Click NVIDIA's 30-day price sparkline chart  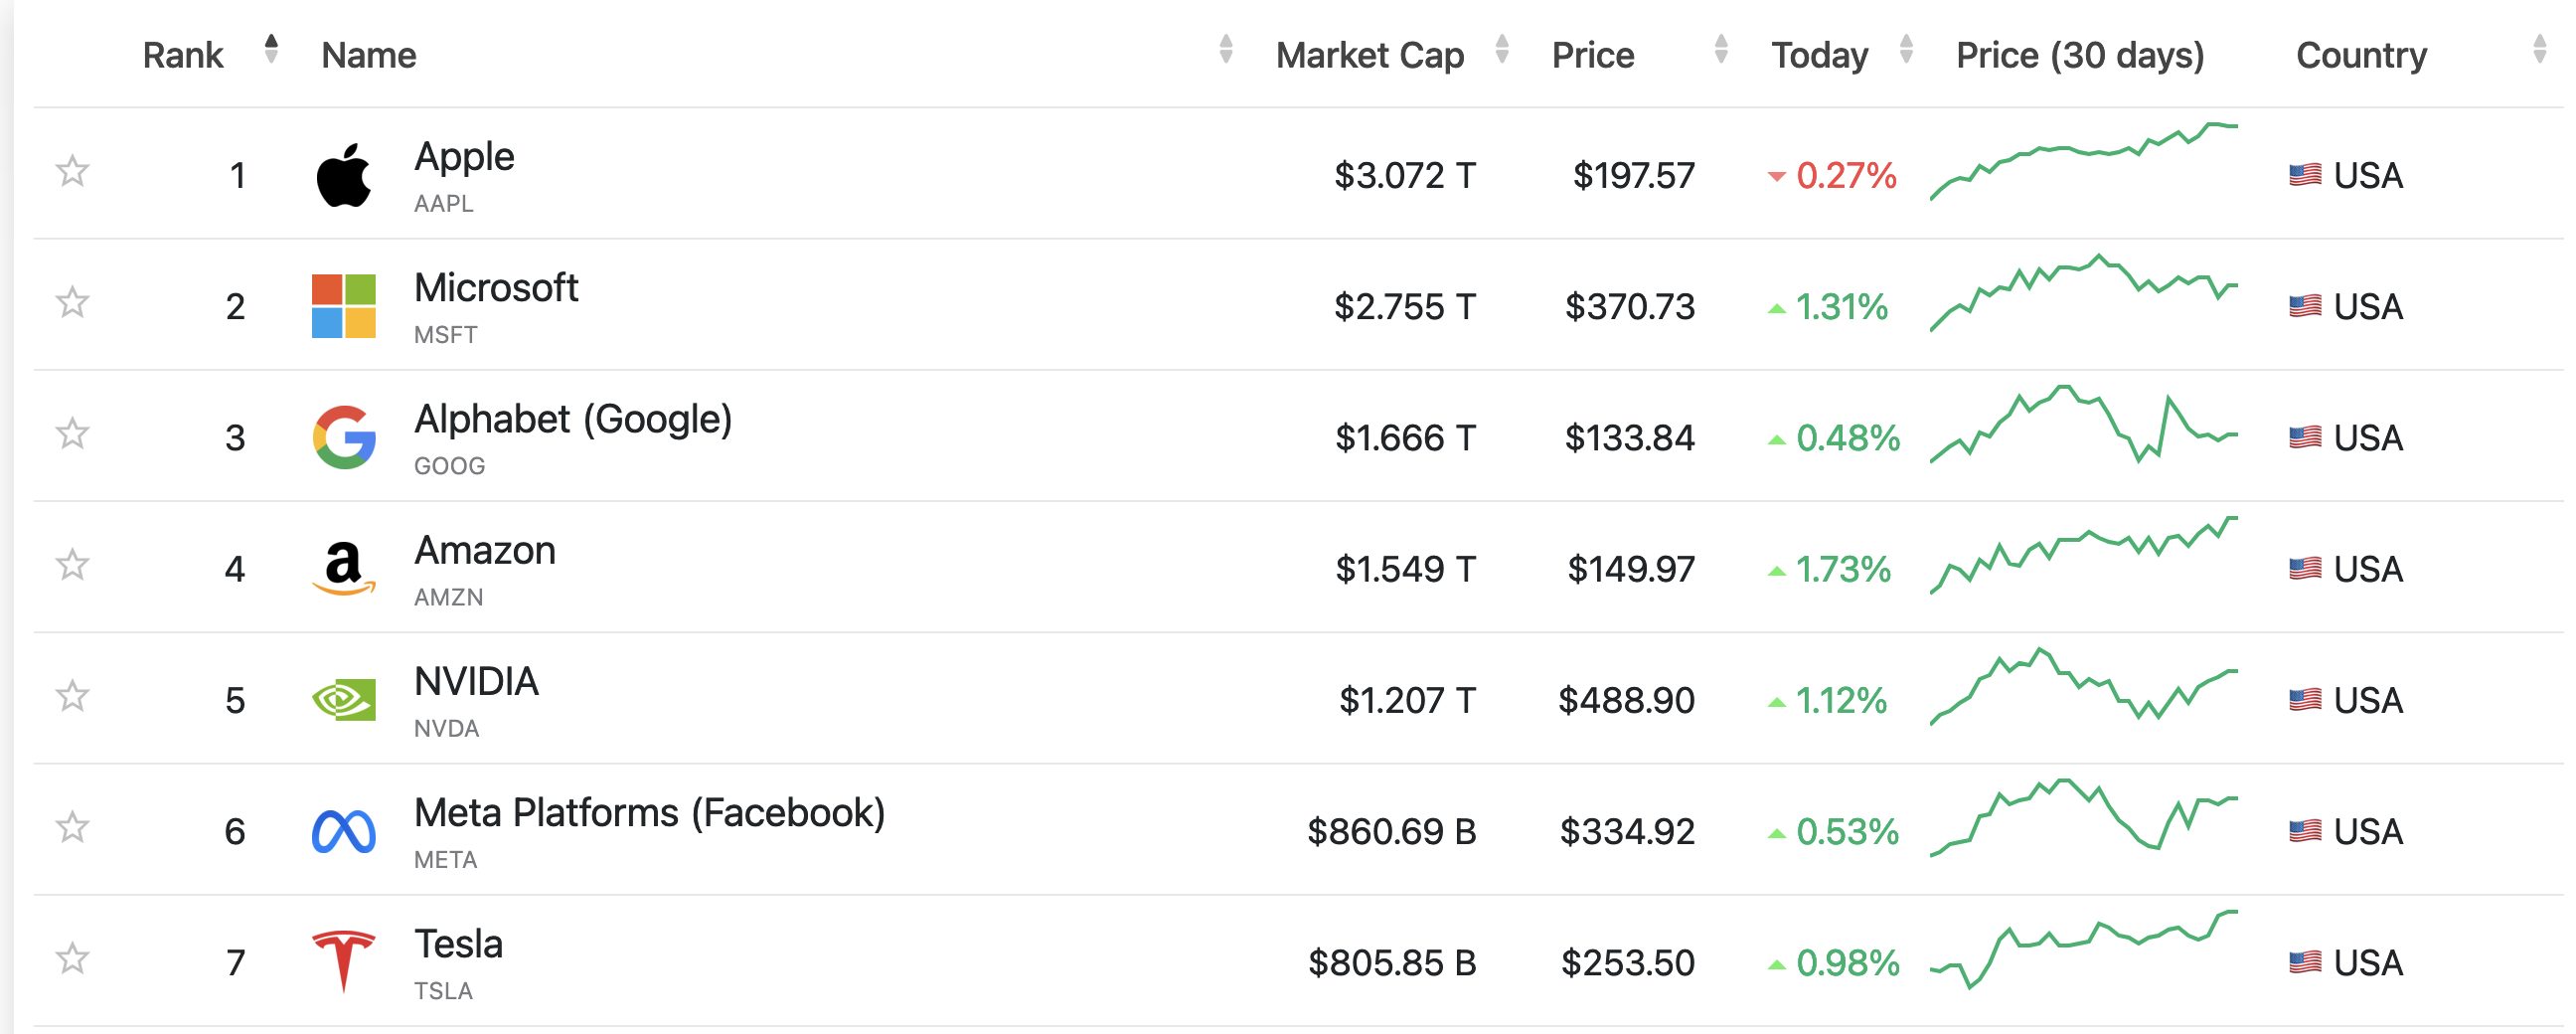[x=2083, y=686]
